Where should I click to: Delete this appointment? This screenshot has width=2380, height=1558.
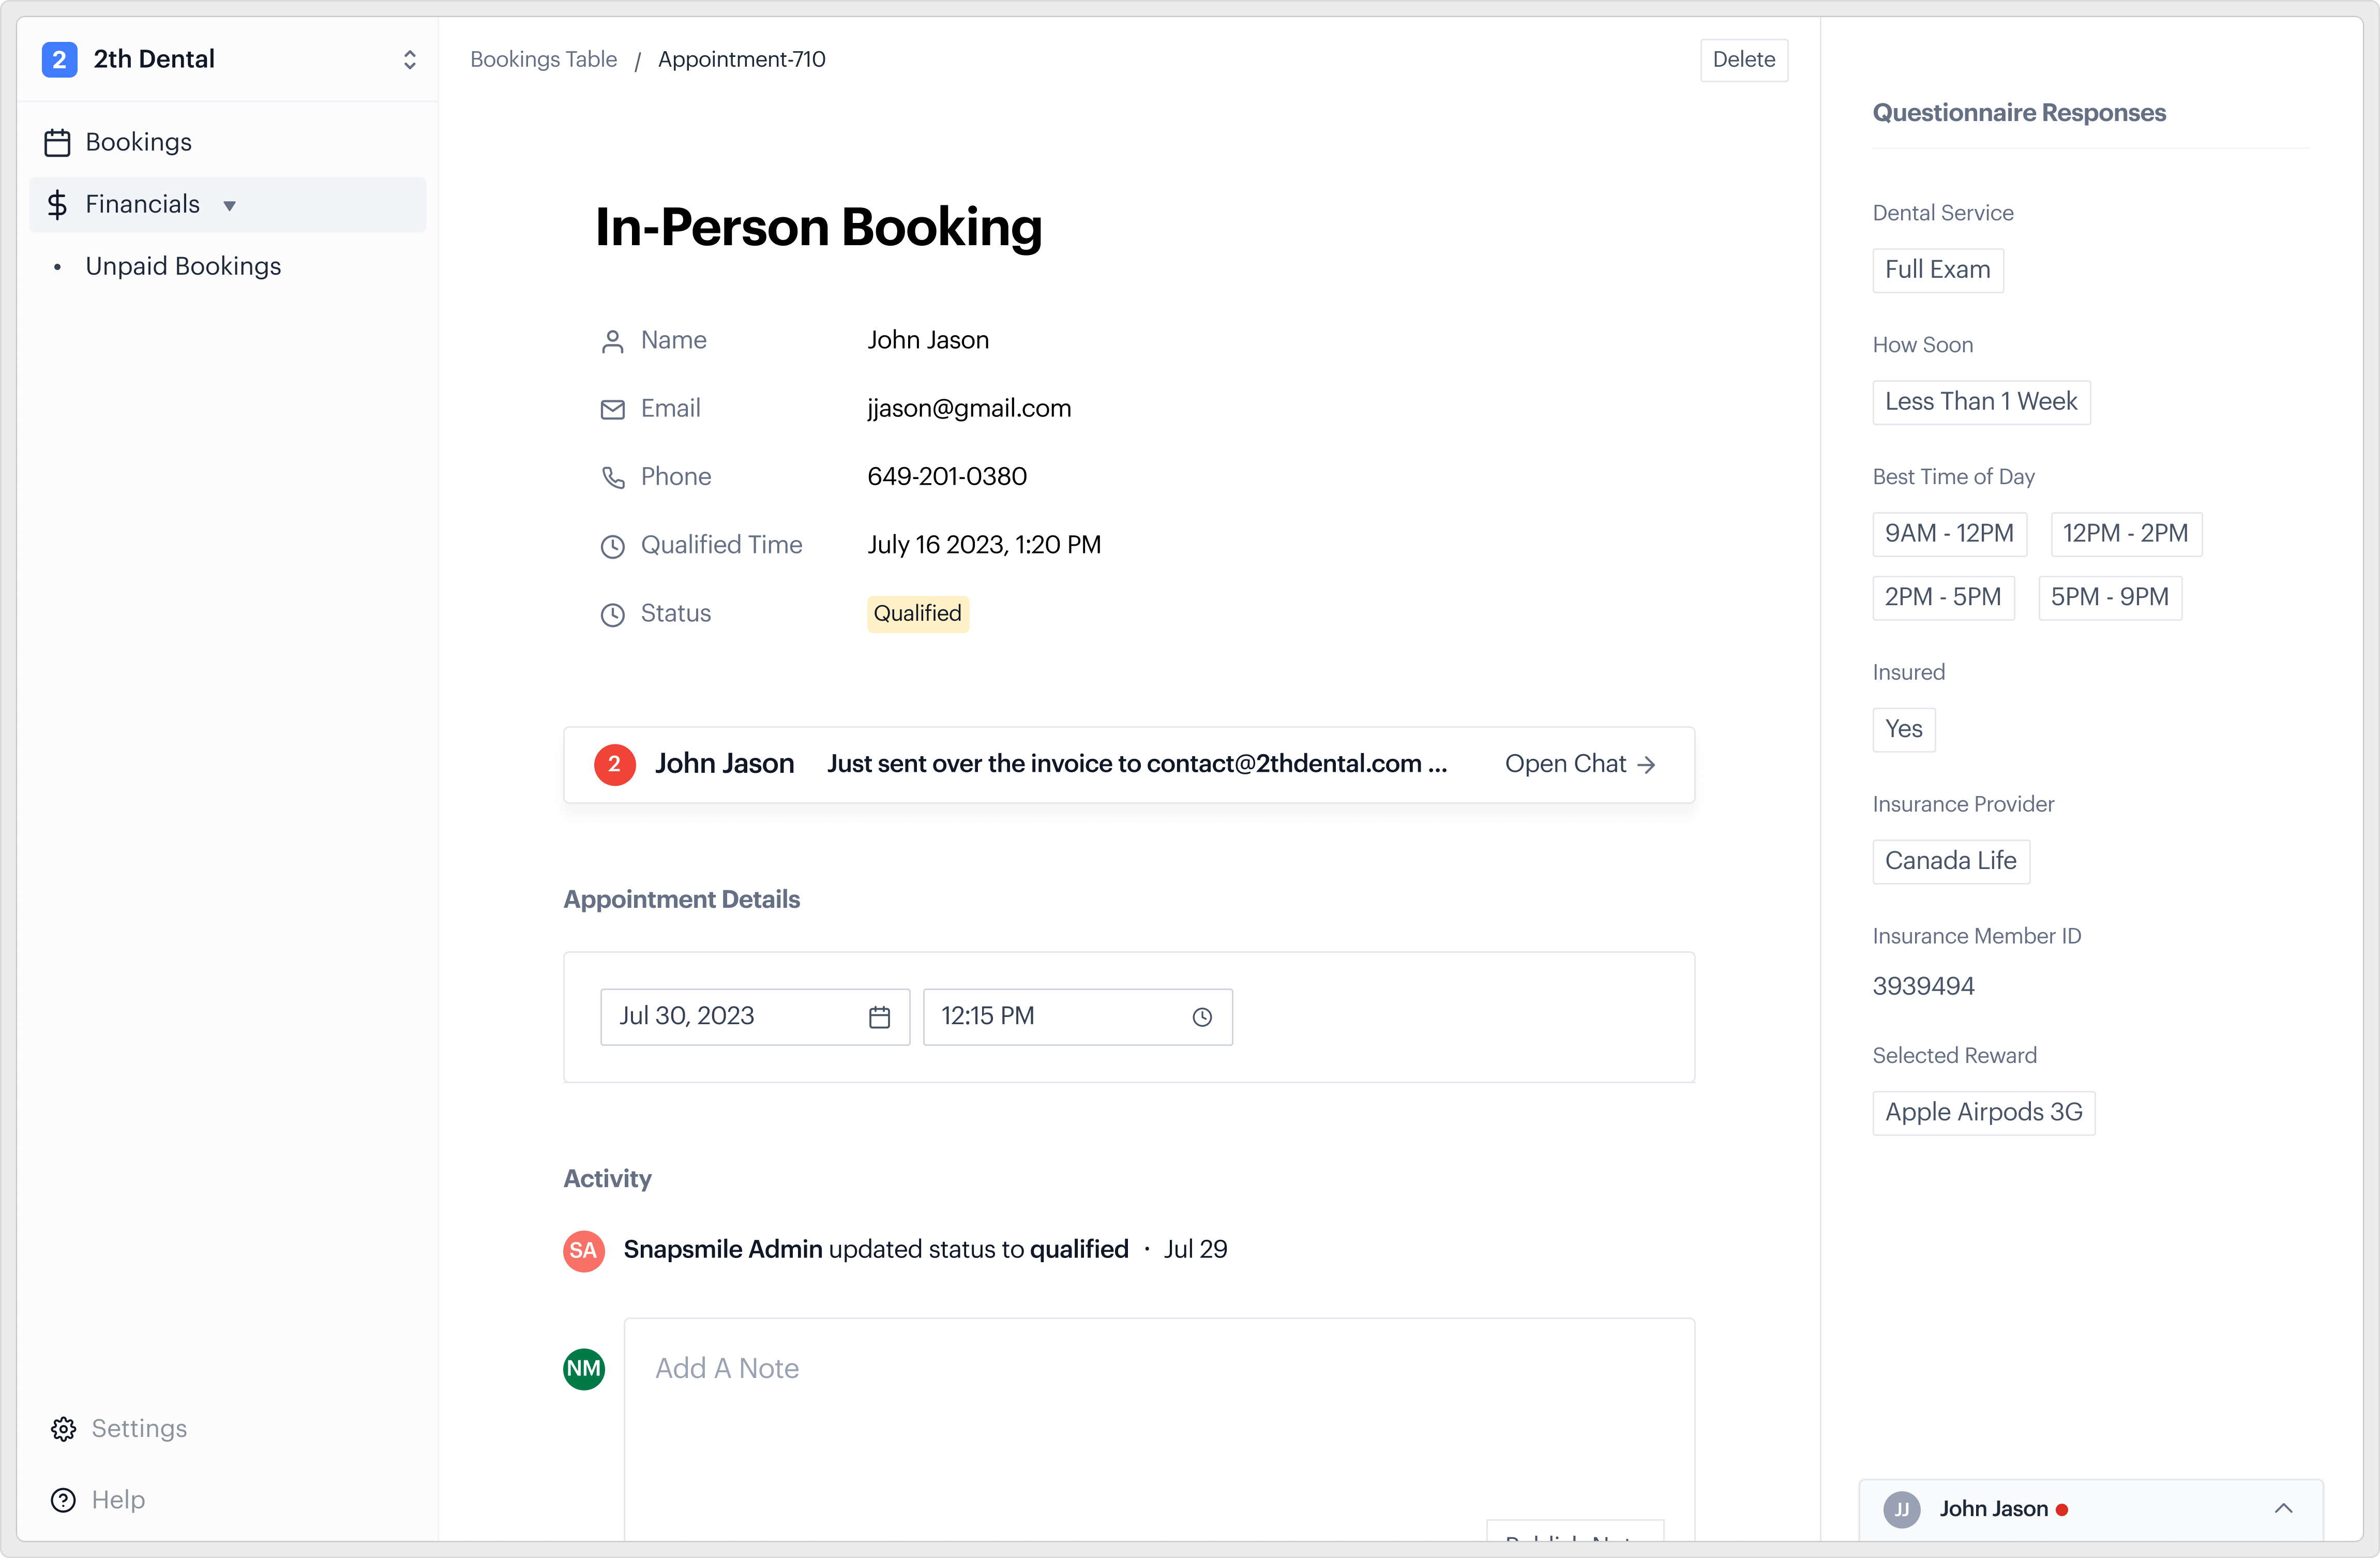pyautogui.click(x=1743, y=60)
